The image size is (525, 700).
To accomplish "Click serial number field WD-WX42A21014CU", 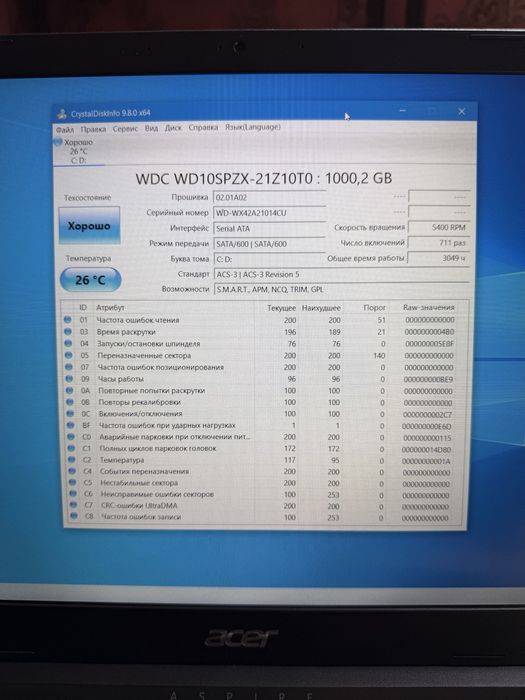I will pyautogui.click(x=270, y=213).
